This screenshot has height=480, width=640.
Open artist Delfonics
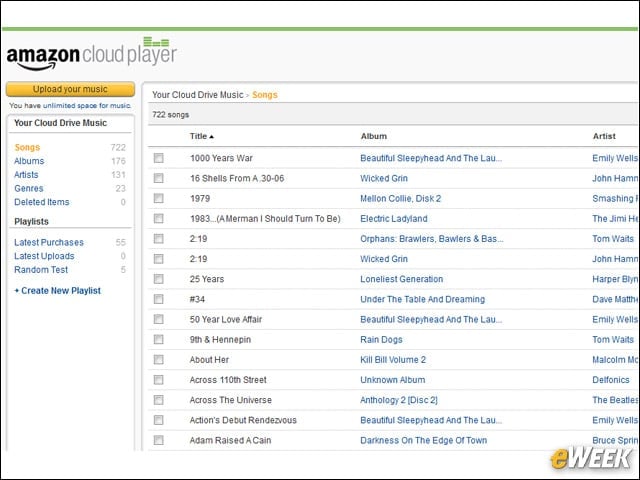tap(611, 380)
